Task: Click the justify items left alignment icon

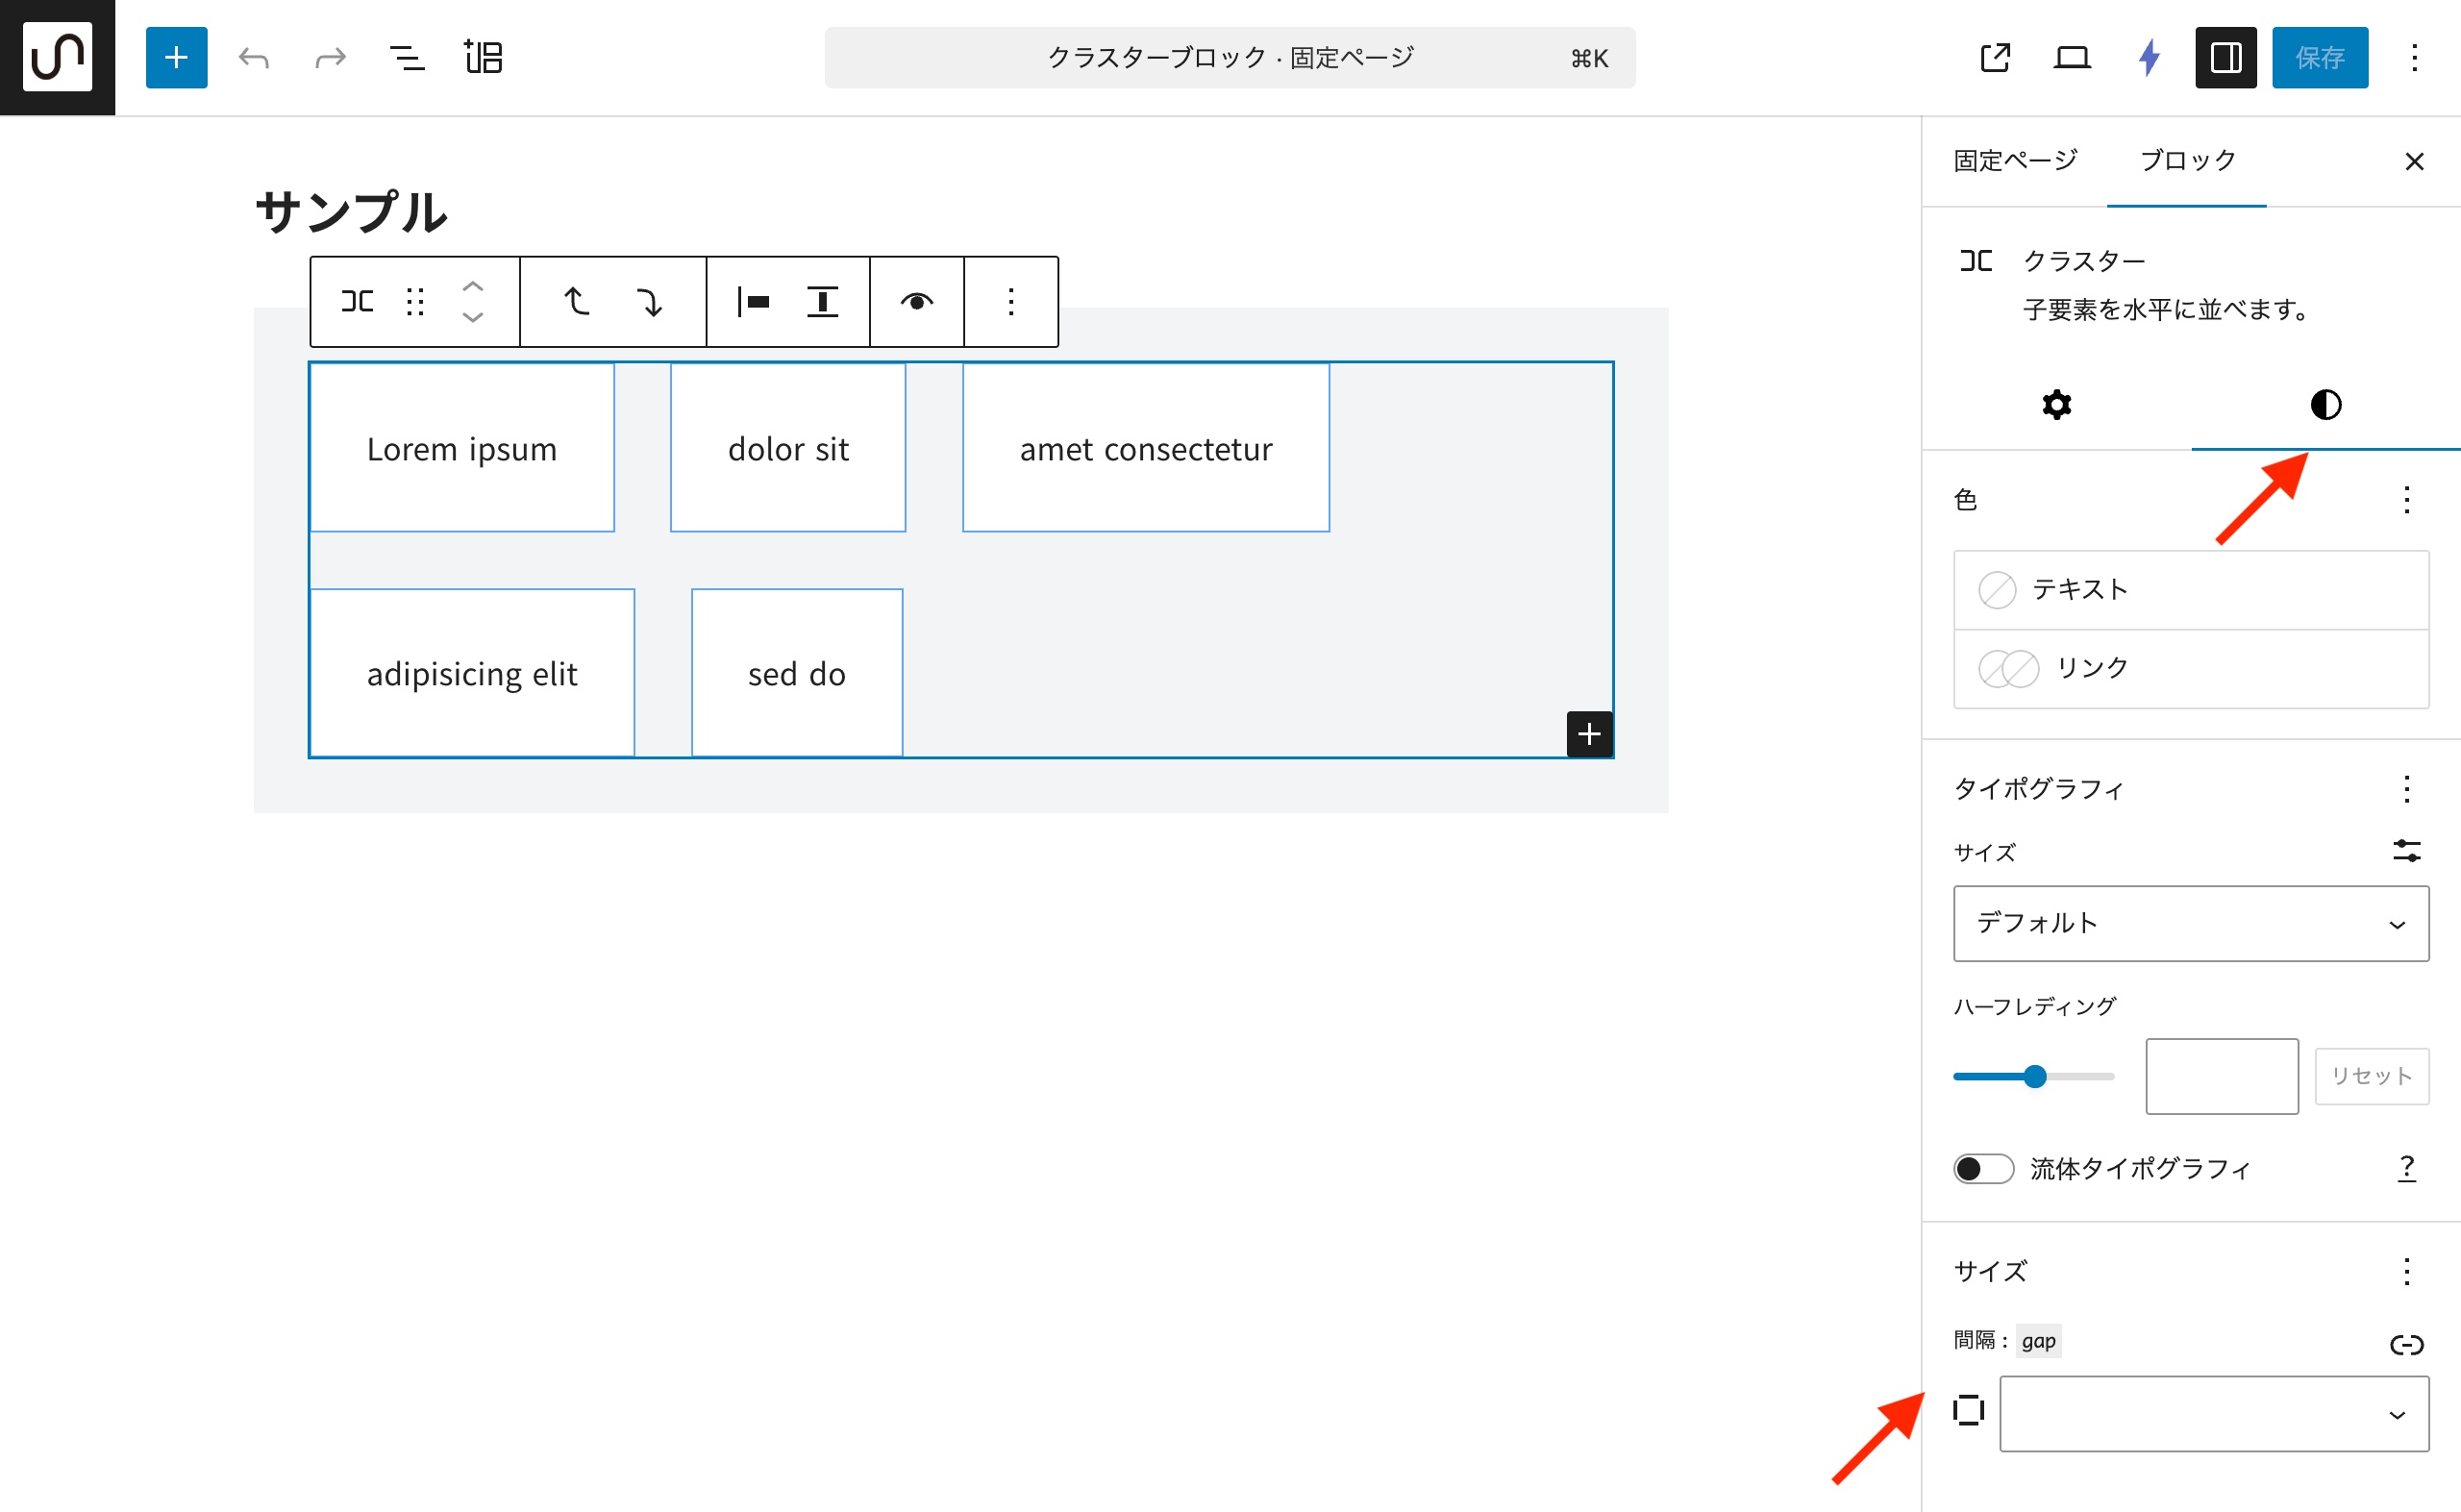Action: (753, 302)
